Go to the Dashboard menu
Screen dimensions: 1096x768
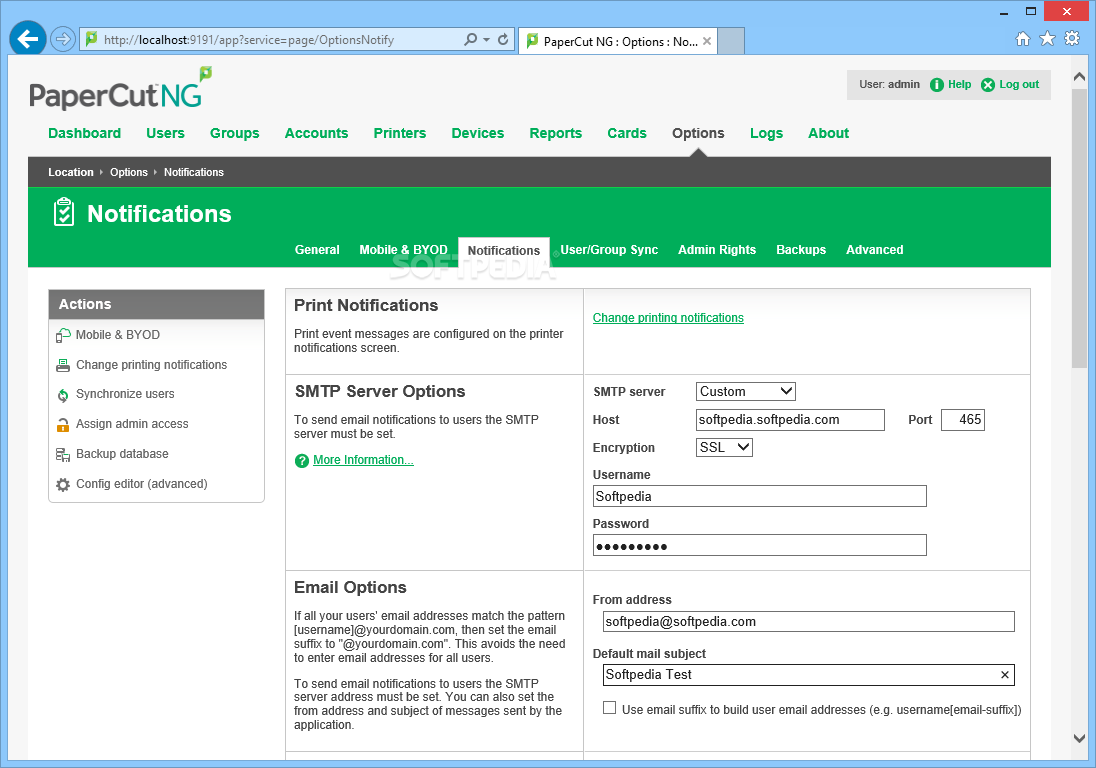click(x=85, y=133)
